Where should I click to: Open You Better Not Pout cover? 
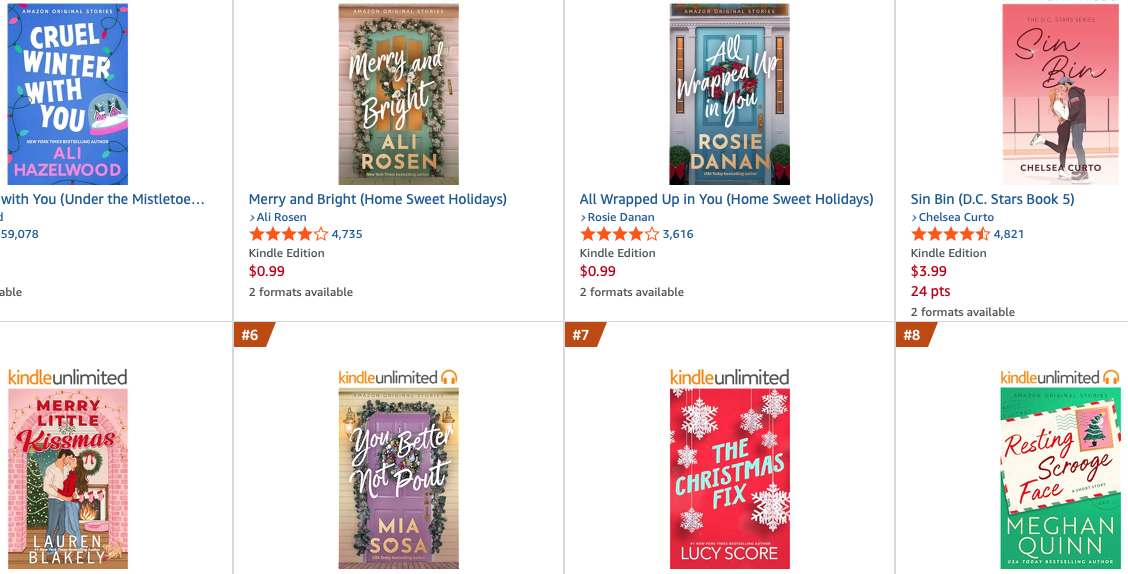[x=398, y=479]
